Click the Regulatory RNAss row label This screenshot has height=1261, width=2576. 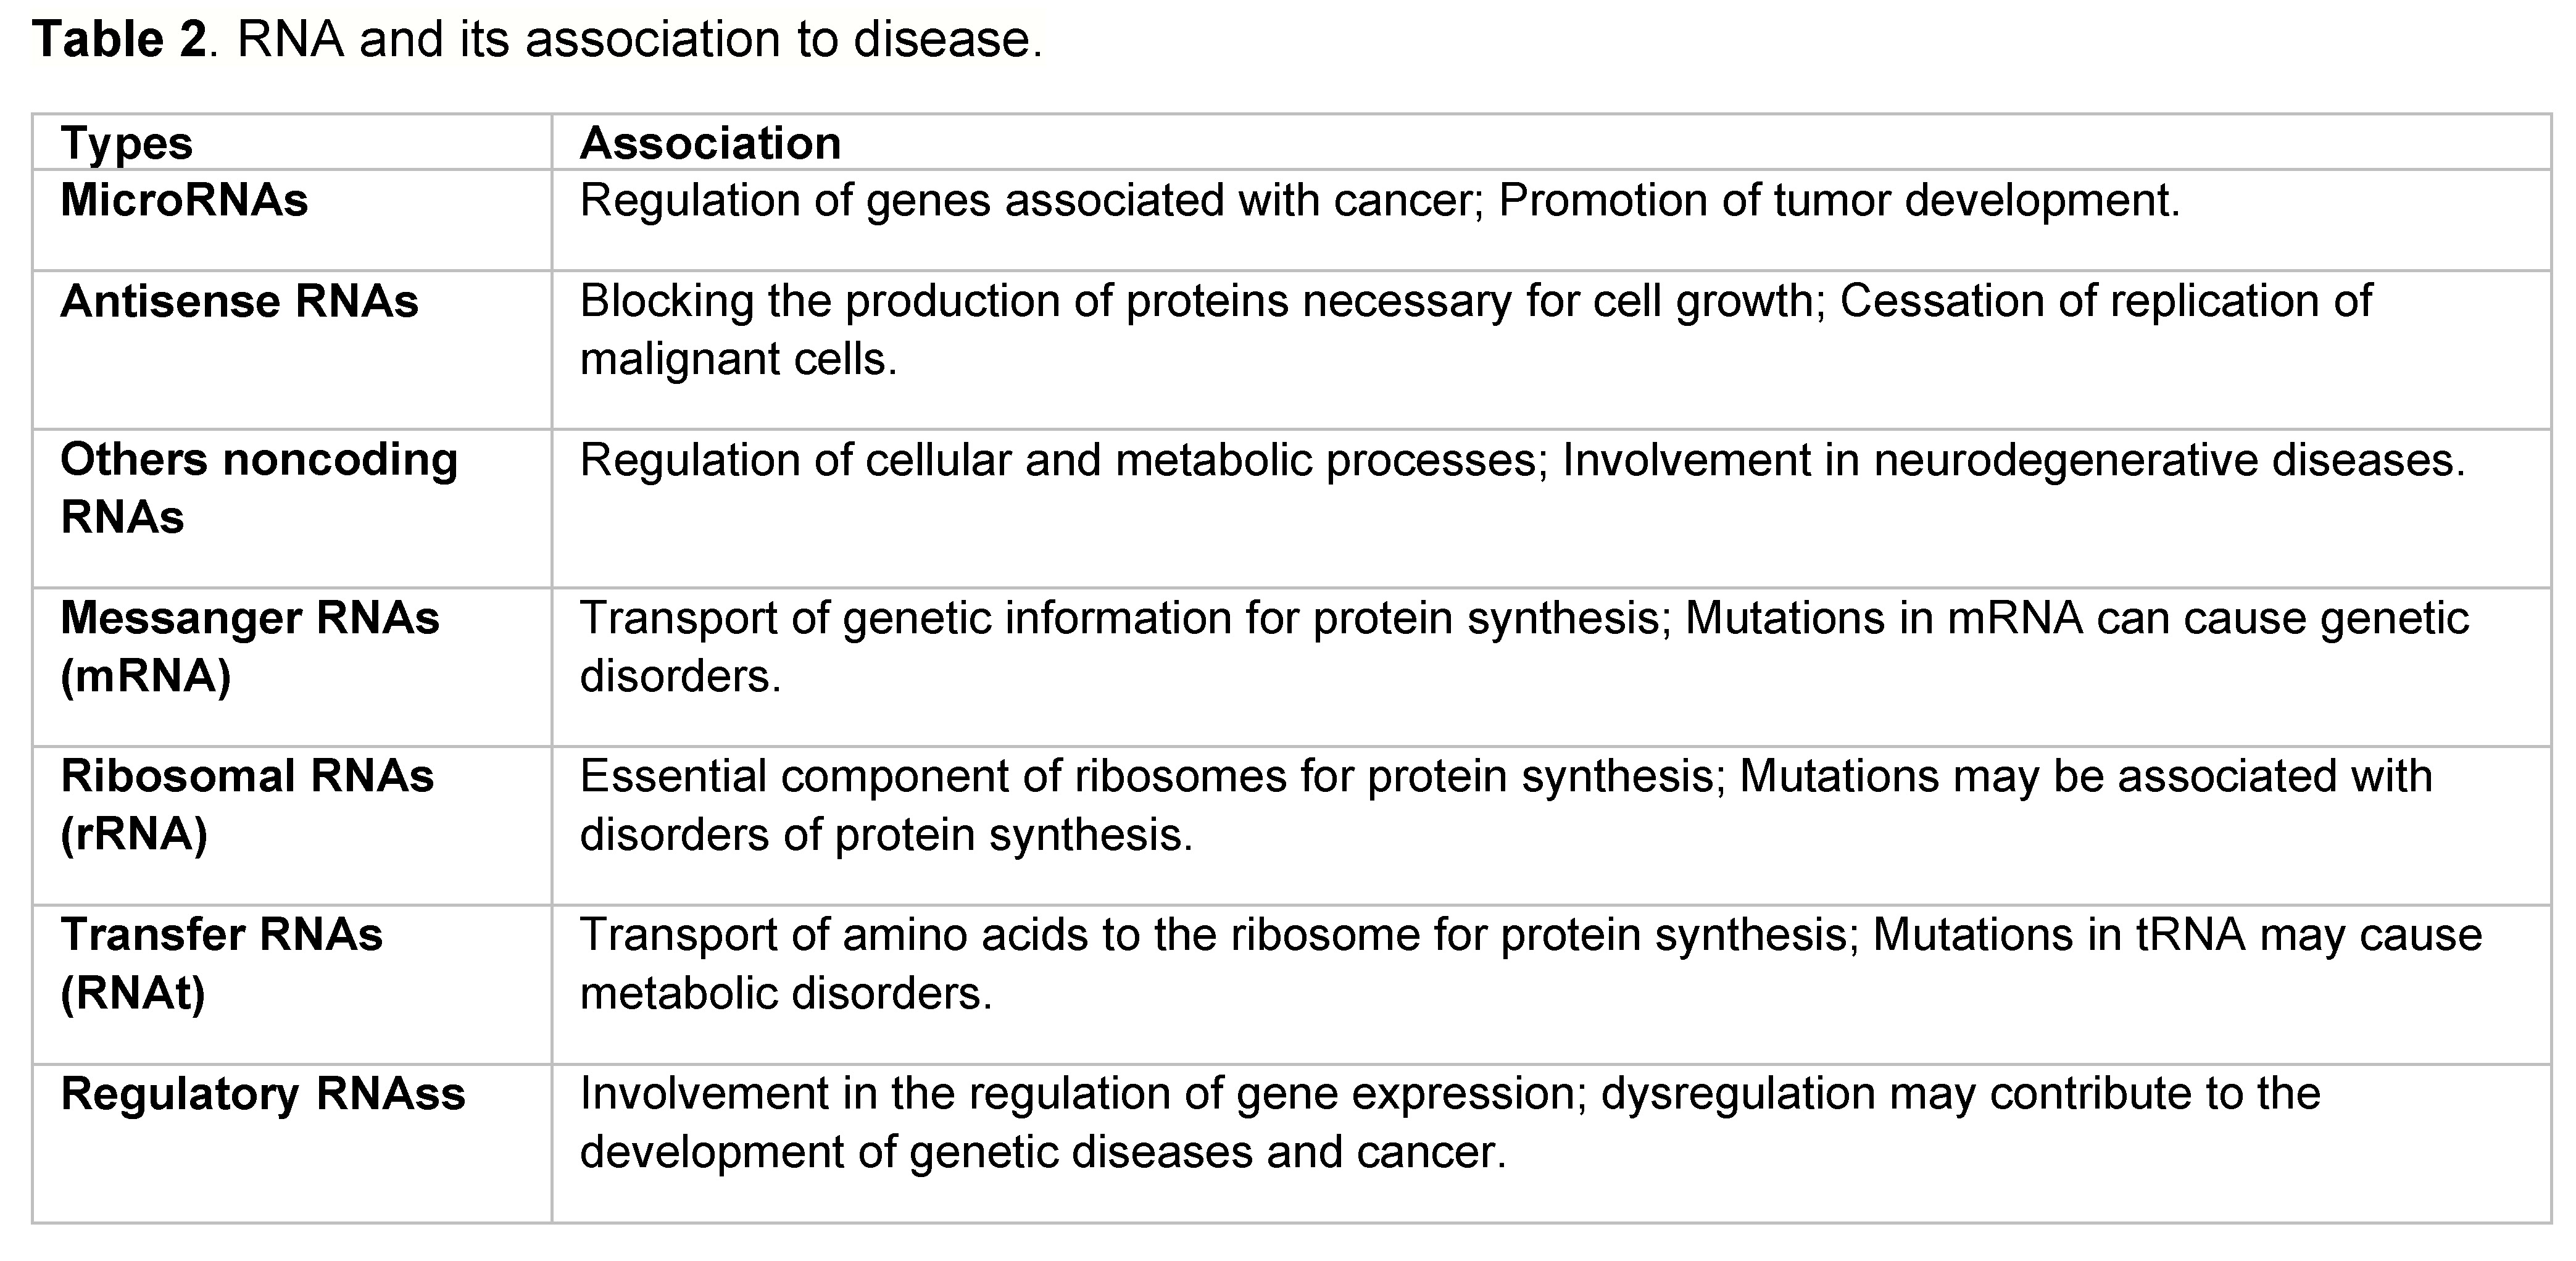263,1094
